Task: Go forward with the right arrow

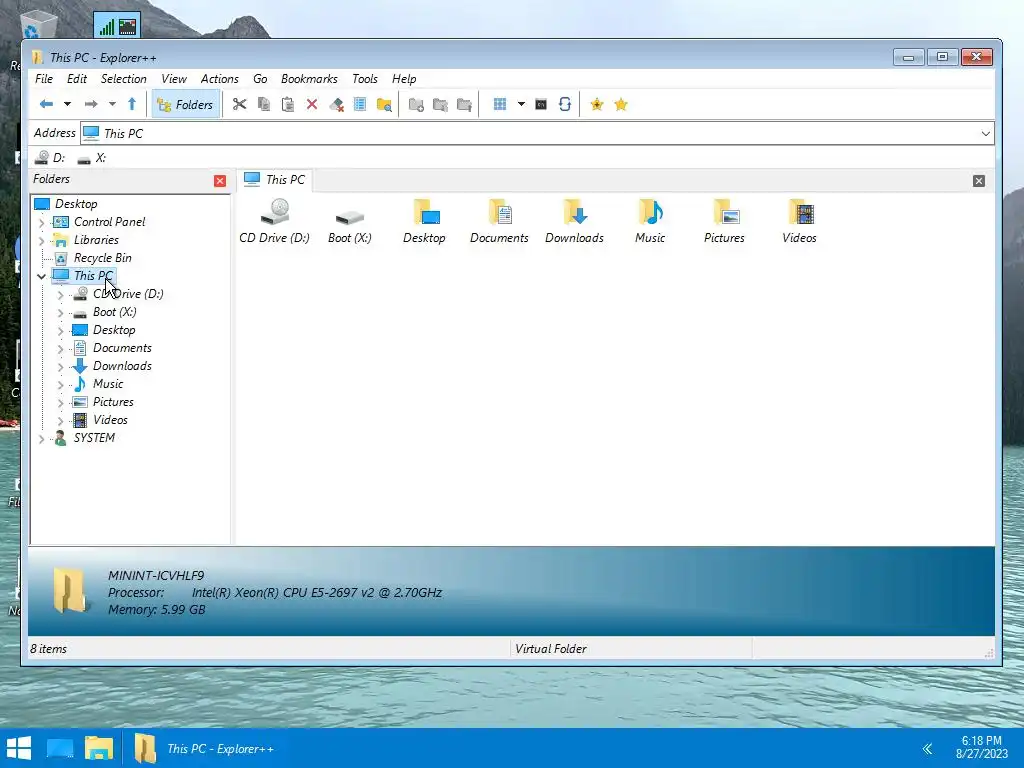Action: coord(91,104)
